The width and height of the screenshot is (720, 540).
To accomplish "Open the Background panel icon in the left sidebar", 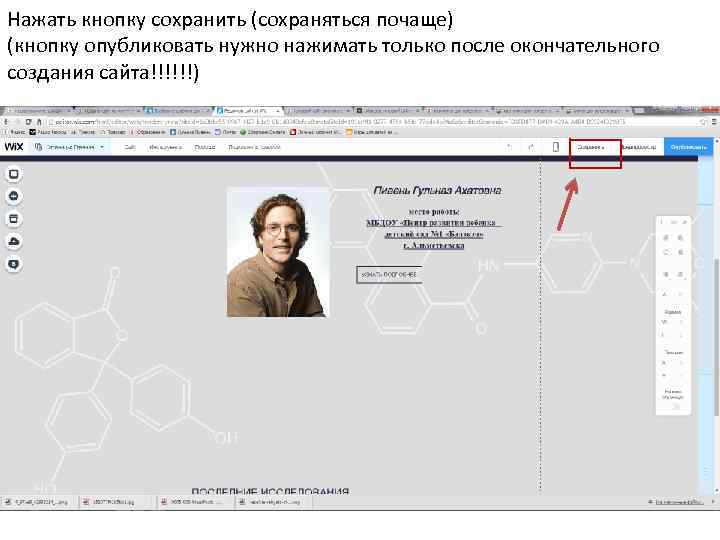I will (x=14, y=174).
